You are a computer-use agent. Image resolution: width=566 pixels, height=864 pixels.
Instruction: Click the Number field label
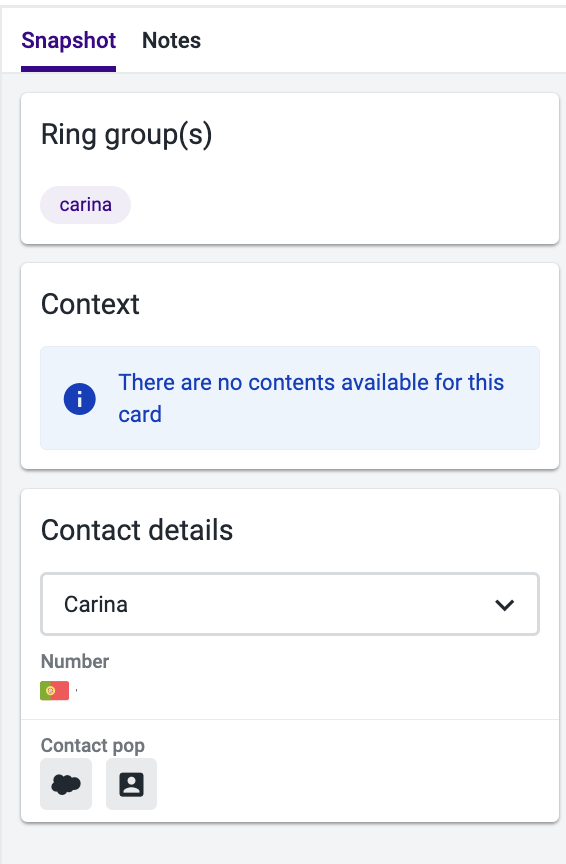click(x=75, y=661)
